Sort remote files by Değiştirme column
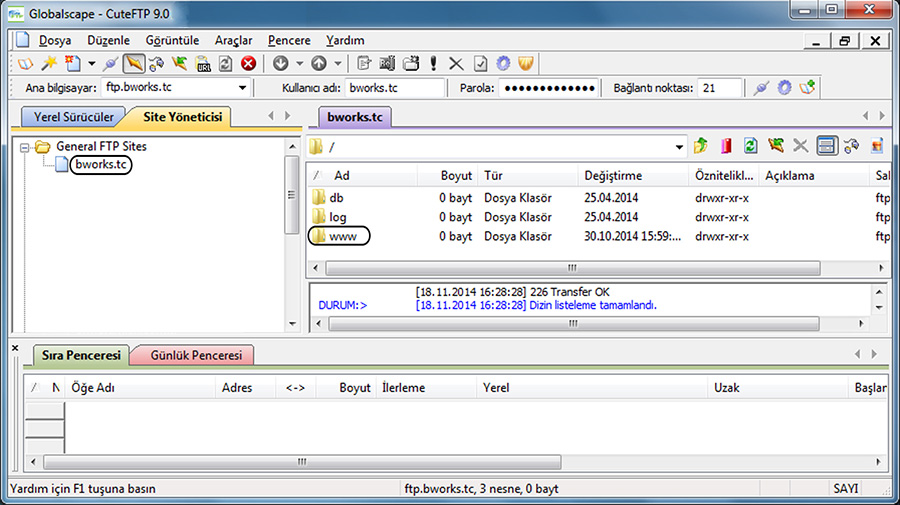The height and width of the screenshot is (505, 900). [x=633, y=176]
